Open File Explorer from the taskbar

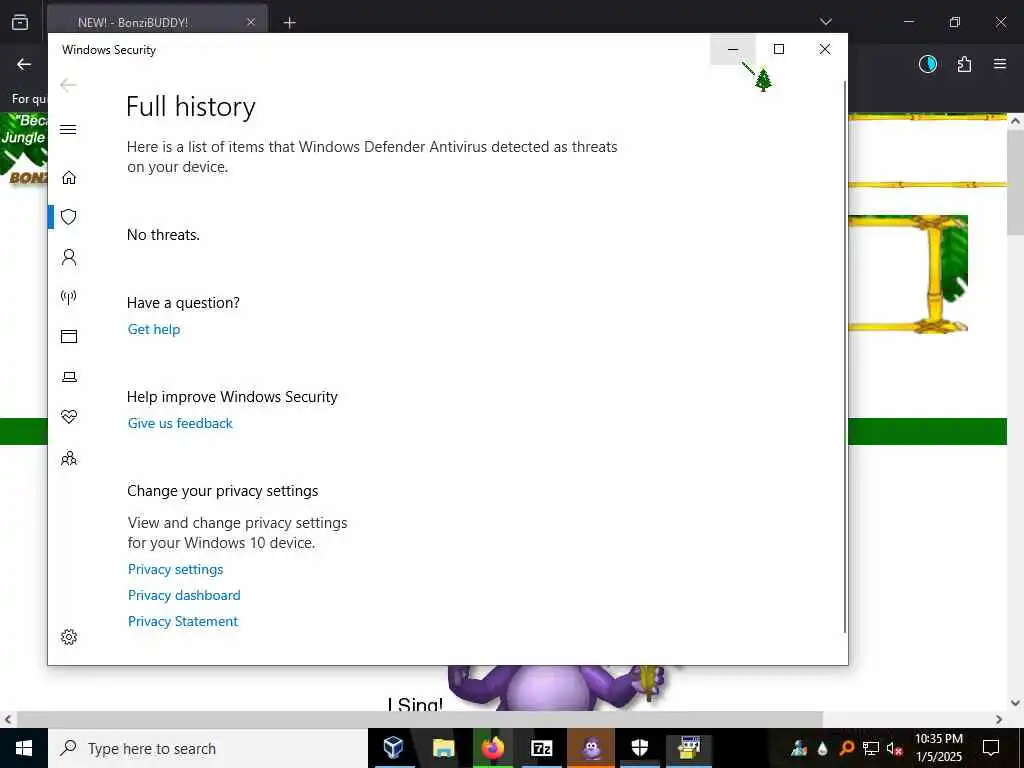point(443,748)
